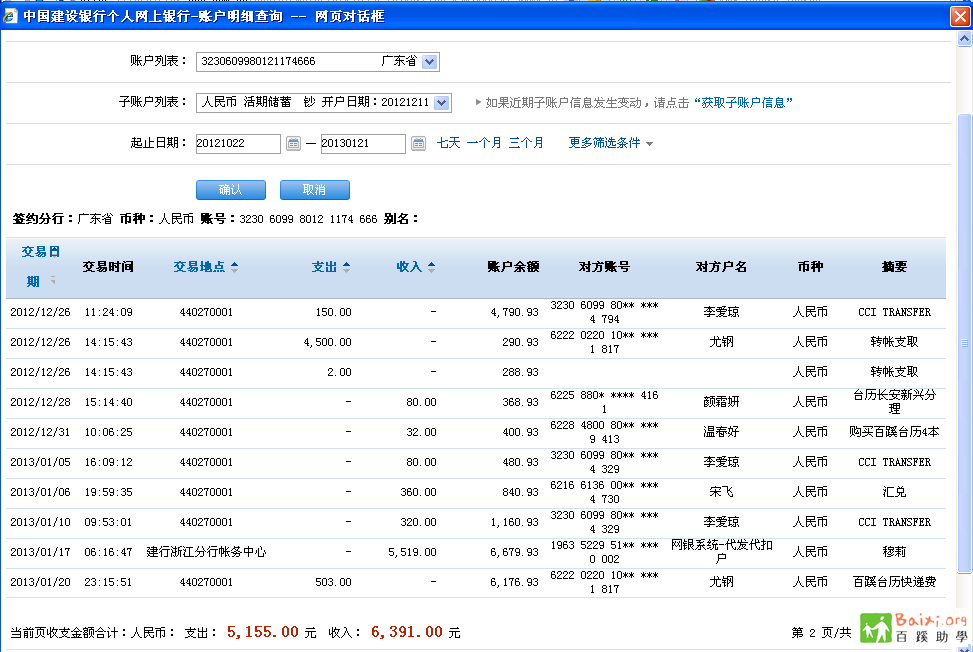This screenshot has height=652, width=973.
Task: Select the 七天 seven-day range link
Action: 449,143
